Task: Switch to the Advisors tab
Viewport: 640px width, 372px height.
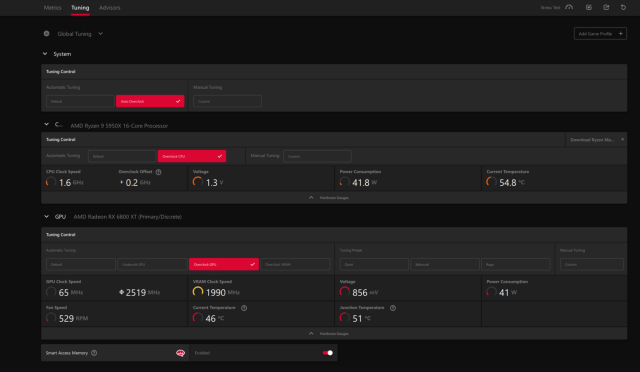Action: click(x=110, y=7)
